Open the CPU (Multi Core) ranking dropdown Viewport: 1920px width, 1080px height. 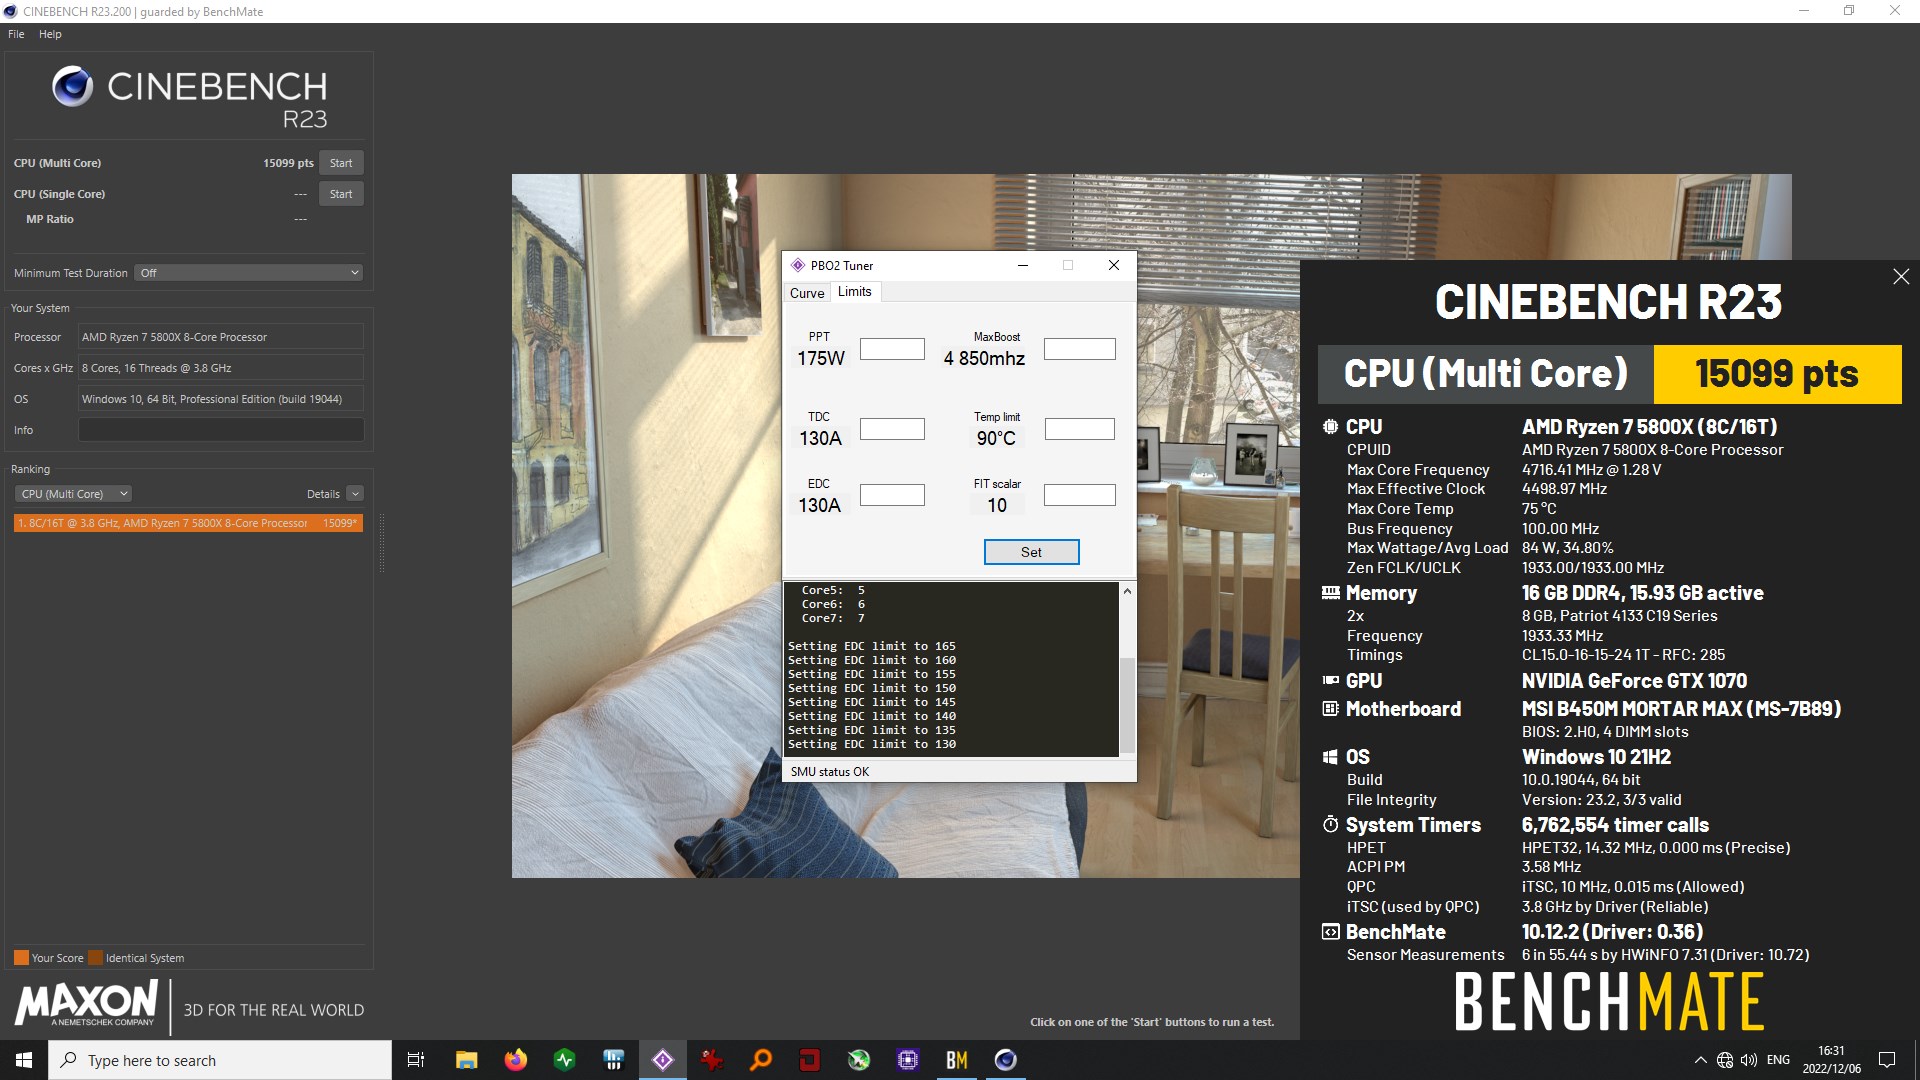tap(73, 494)
